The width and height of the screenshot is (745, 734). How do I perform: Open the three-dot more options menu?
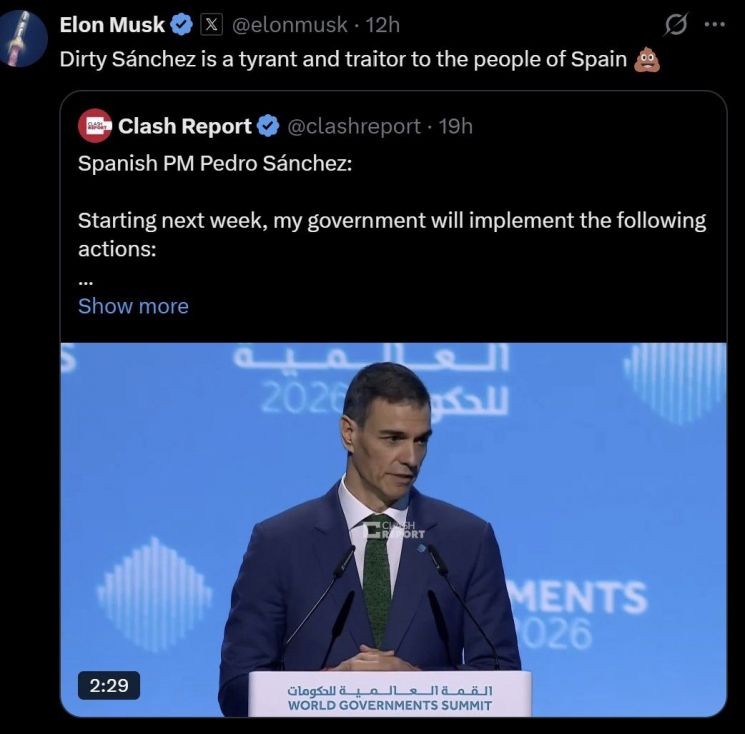pos(714,25)
